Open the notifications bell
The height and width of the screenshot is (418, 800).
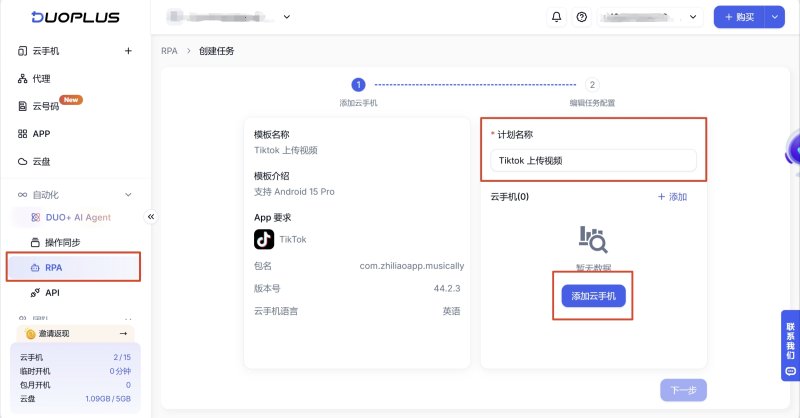tap(557, 17)
